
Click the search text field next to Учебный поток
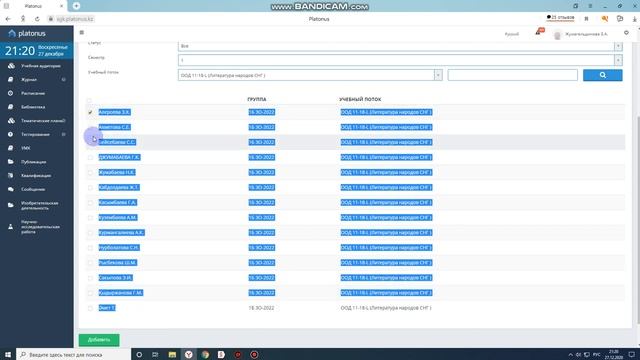512,75
